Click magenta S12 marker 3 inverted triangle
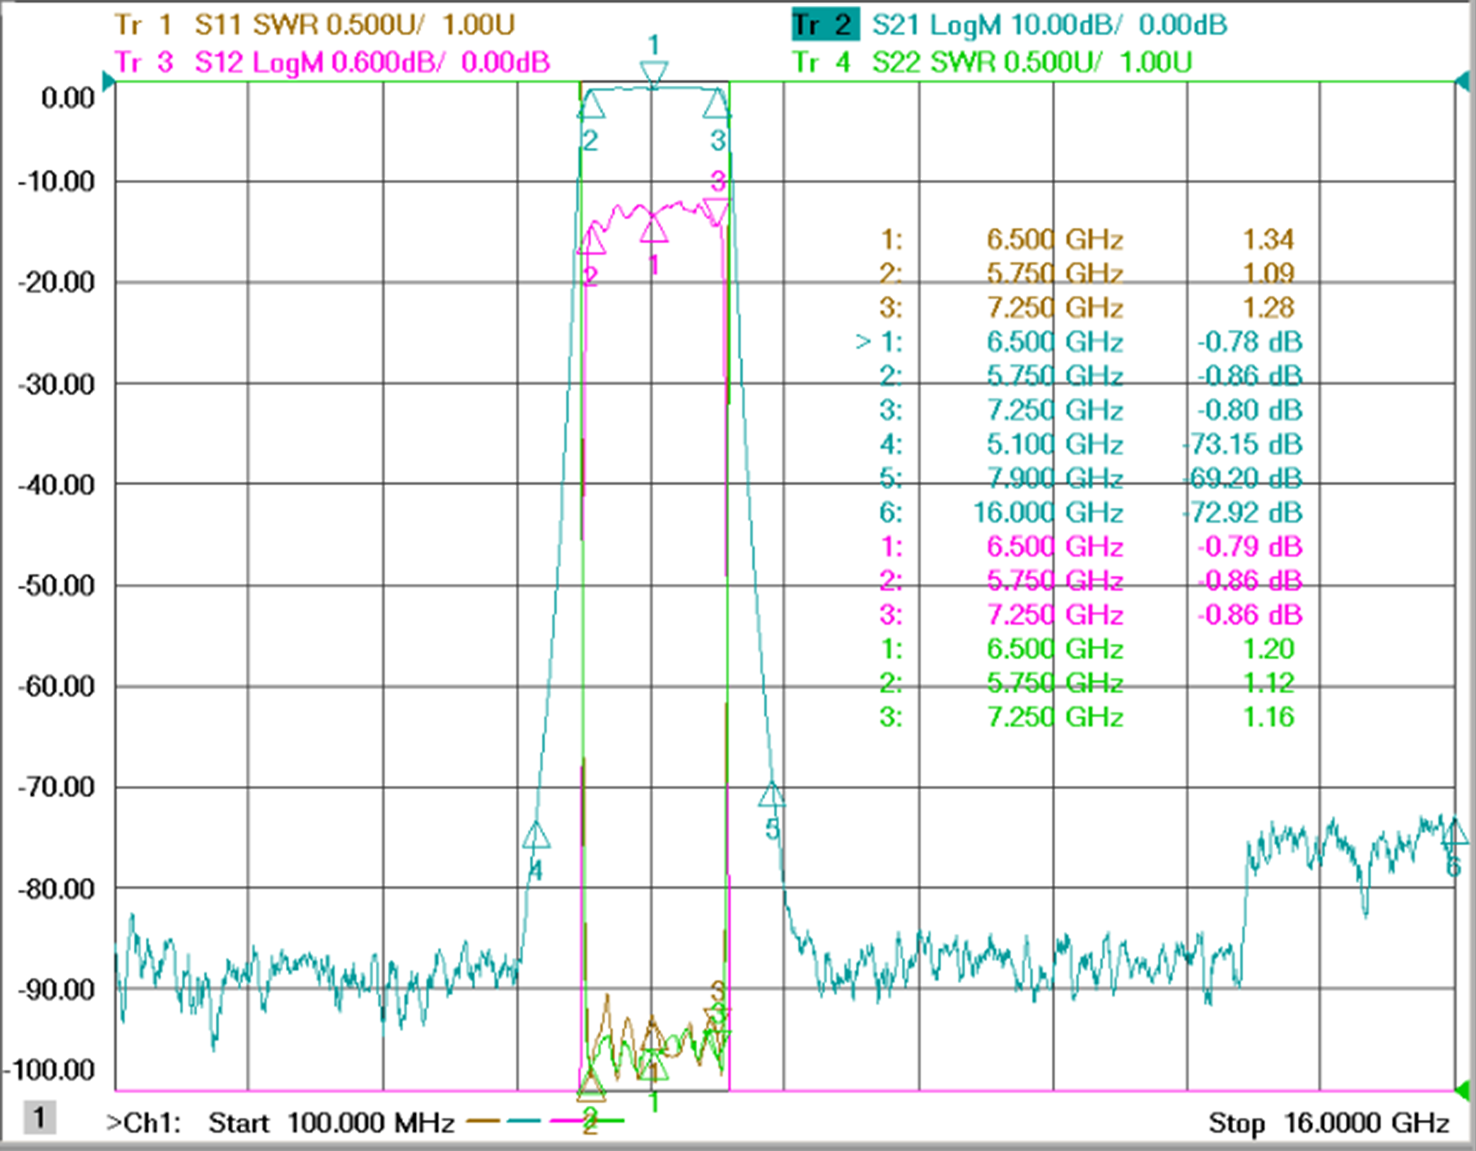This screenshot has height=1151, width=1476. pos(717,211)
